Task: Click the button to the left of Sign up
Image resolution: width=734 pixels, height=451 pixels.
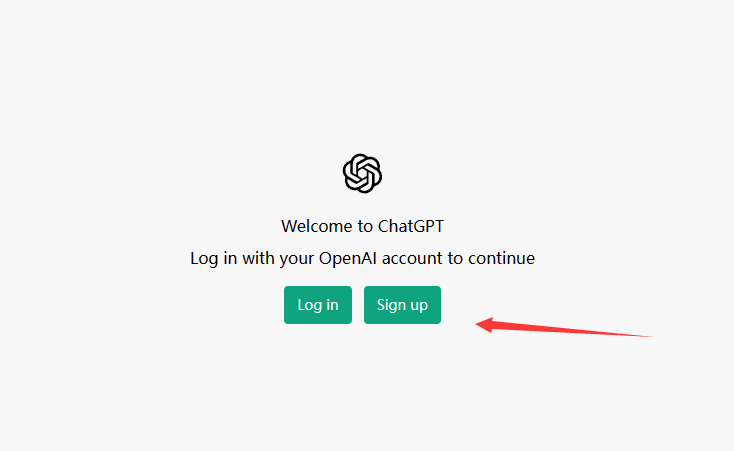Action: click(318, 305)
